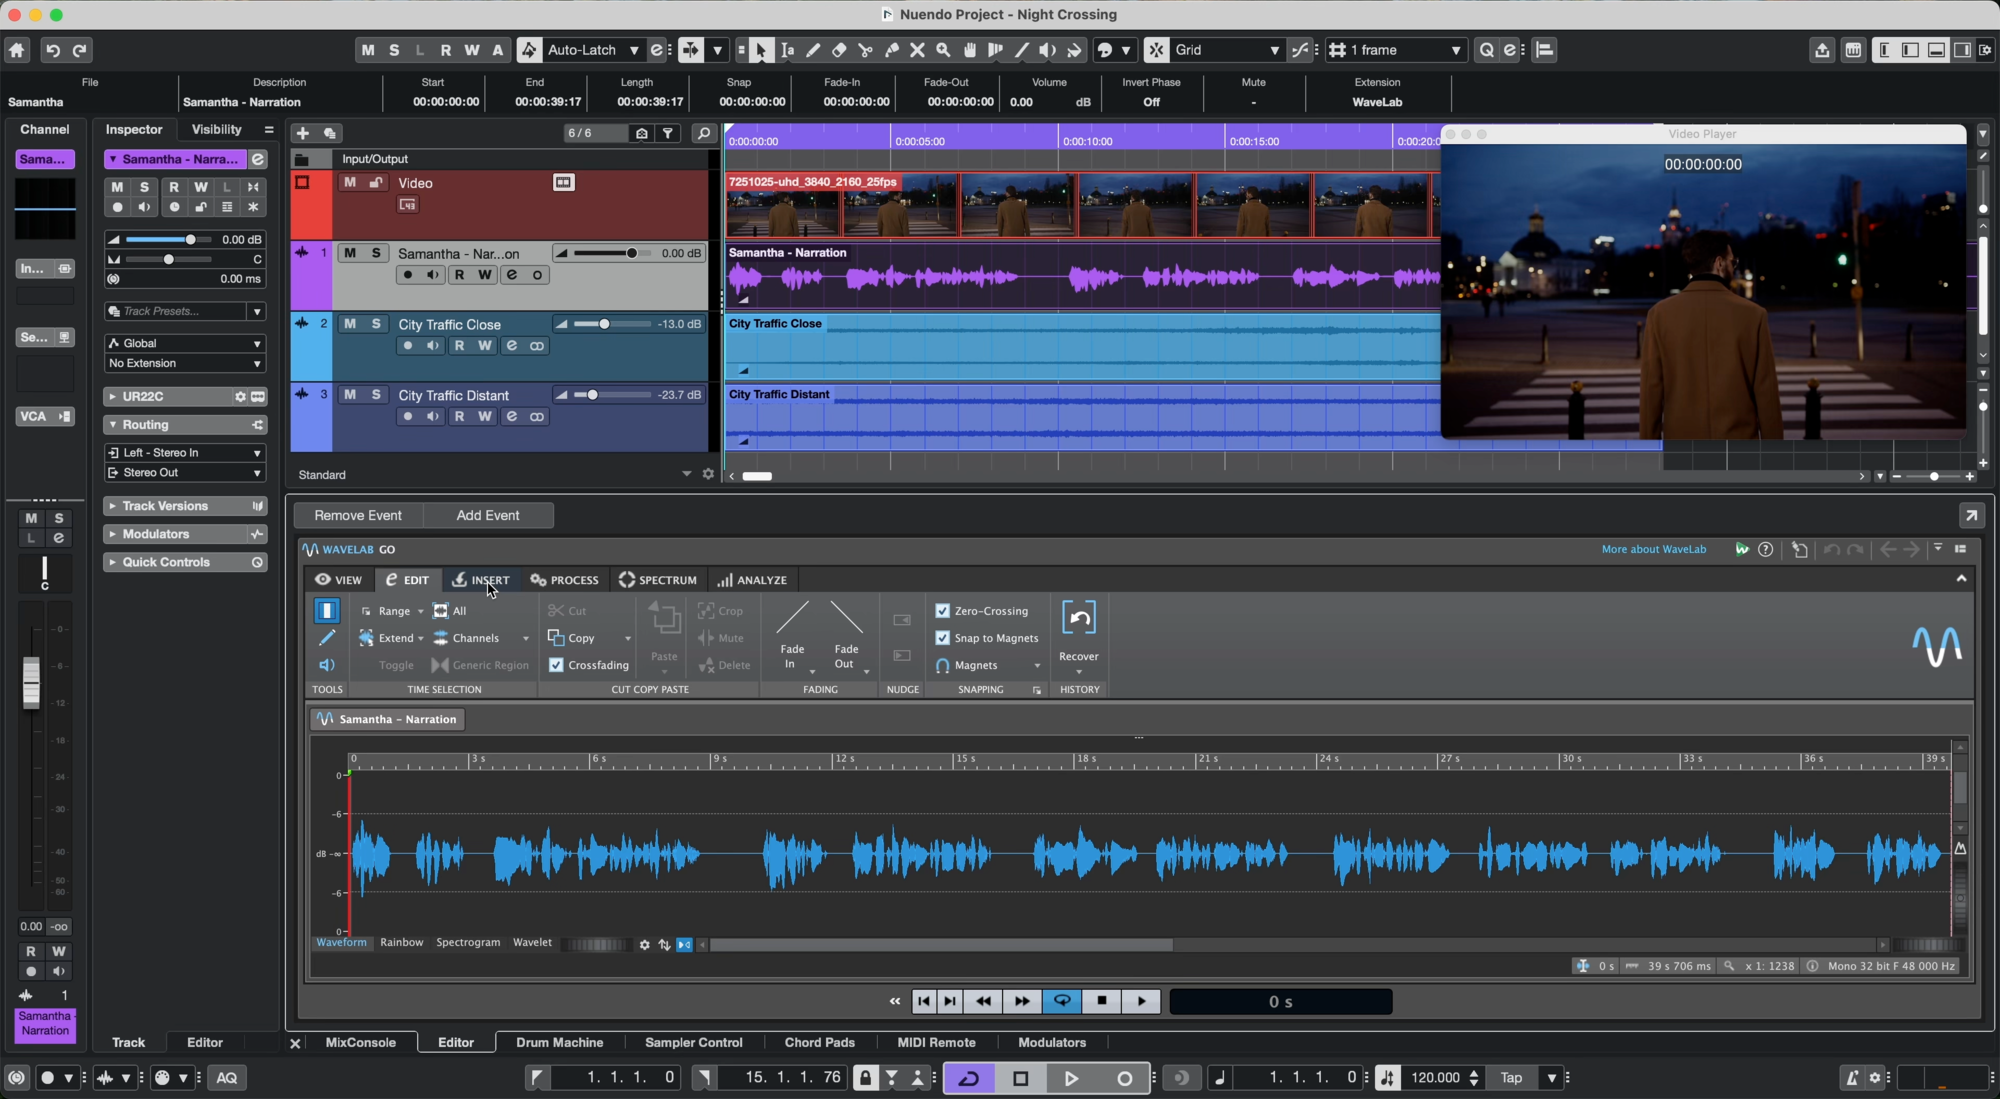Viewport: 2000px width, 1099px height.
Task: Select the scissors Split tool
Action: (x=865, y=50)
